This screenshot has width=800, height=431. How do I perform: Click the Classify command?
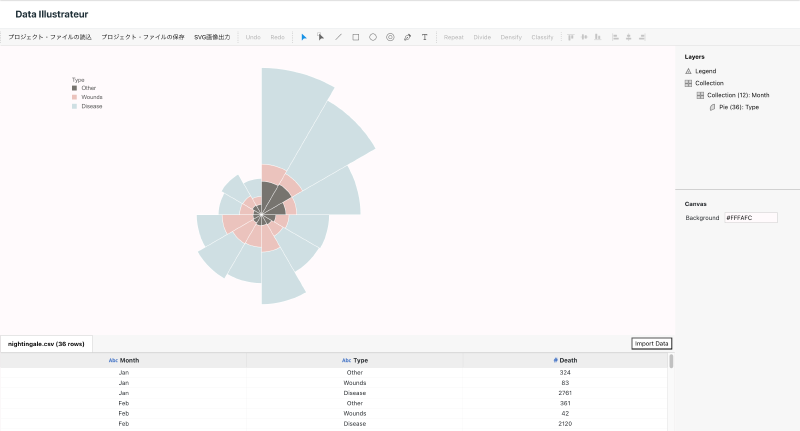tap(542, 37)
